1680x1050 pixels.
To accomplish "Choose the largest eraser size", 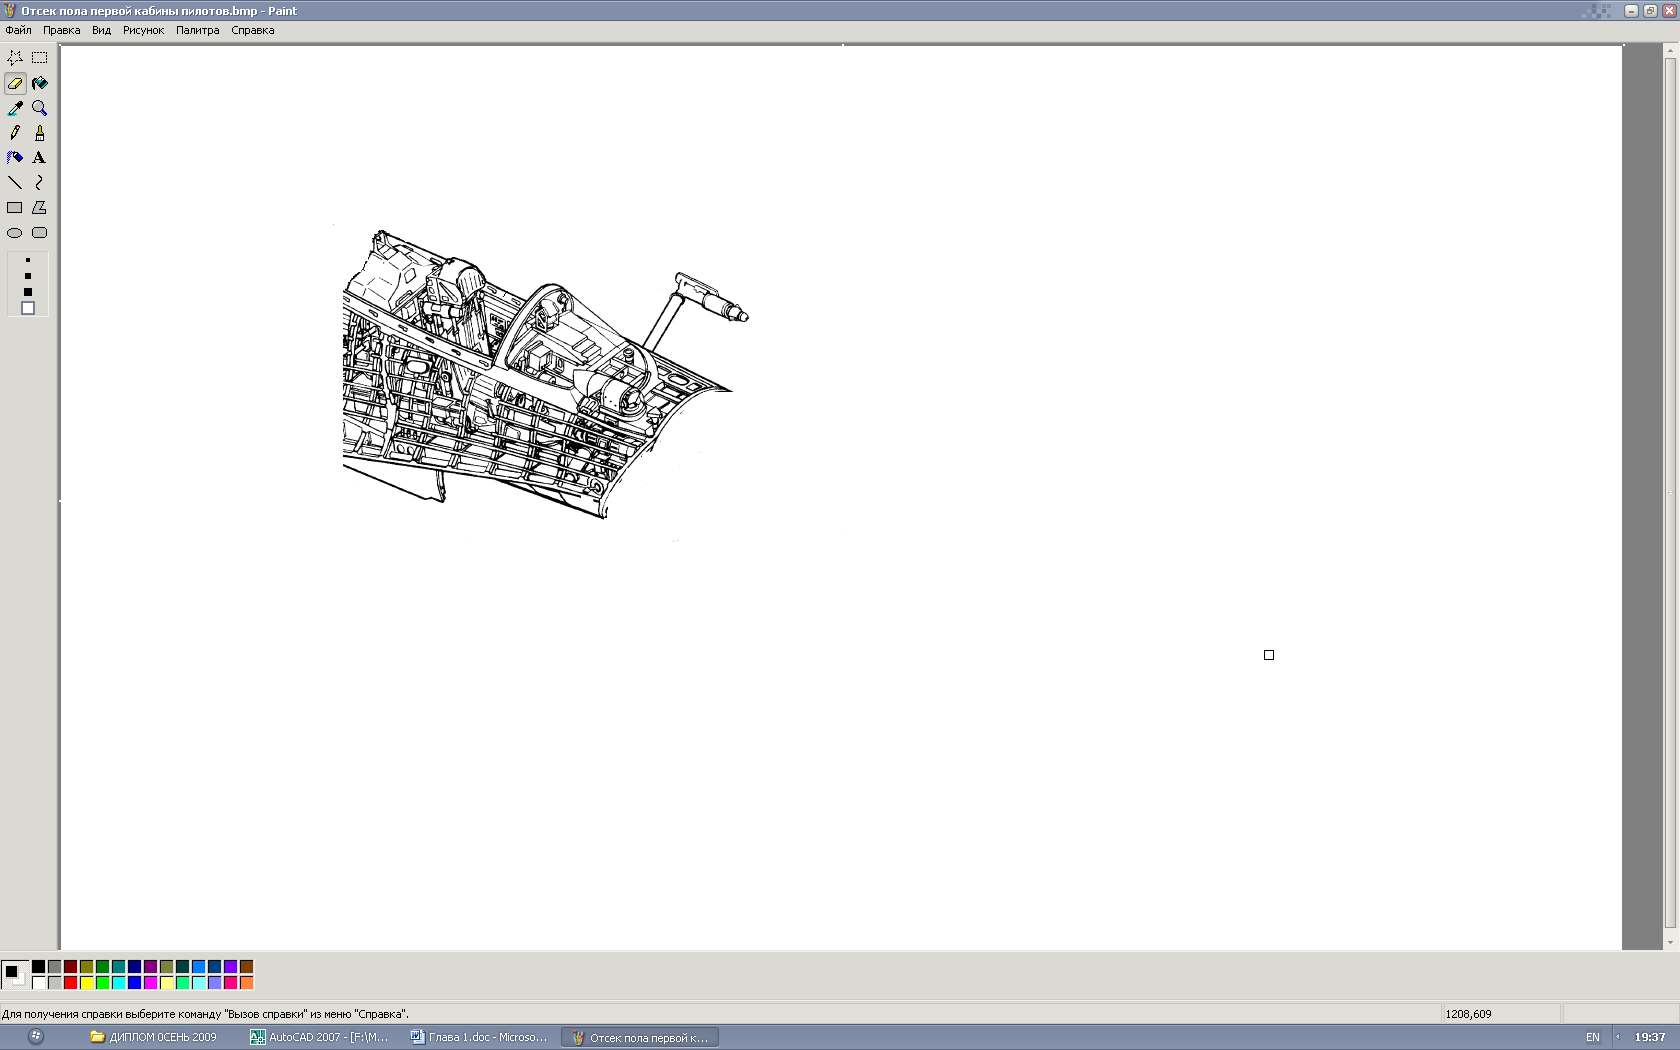I will pos(28,309).
